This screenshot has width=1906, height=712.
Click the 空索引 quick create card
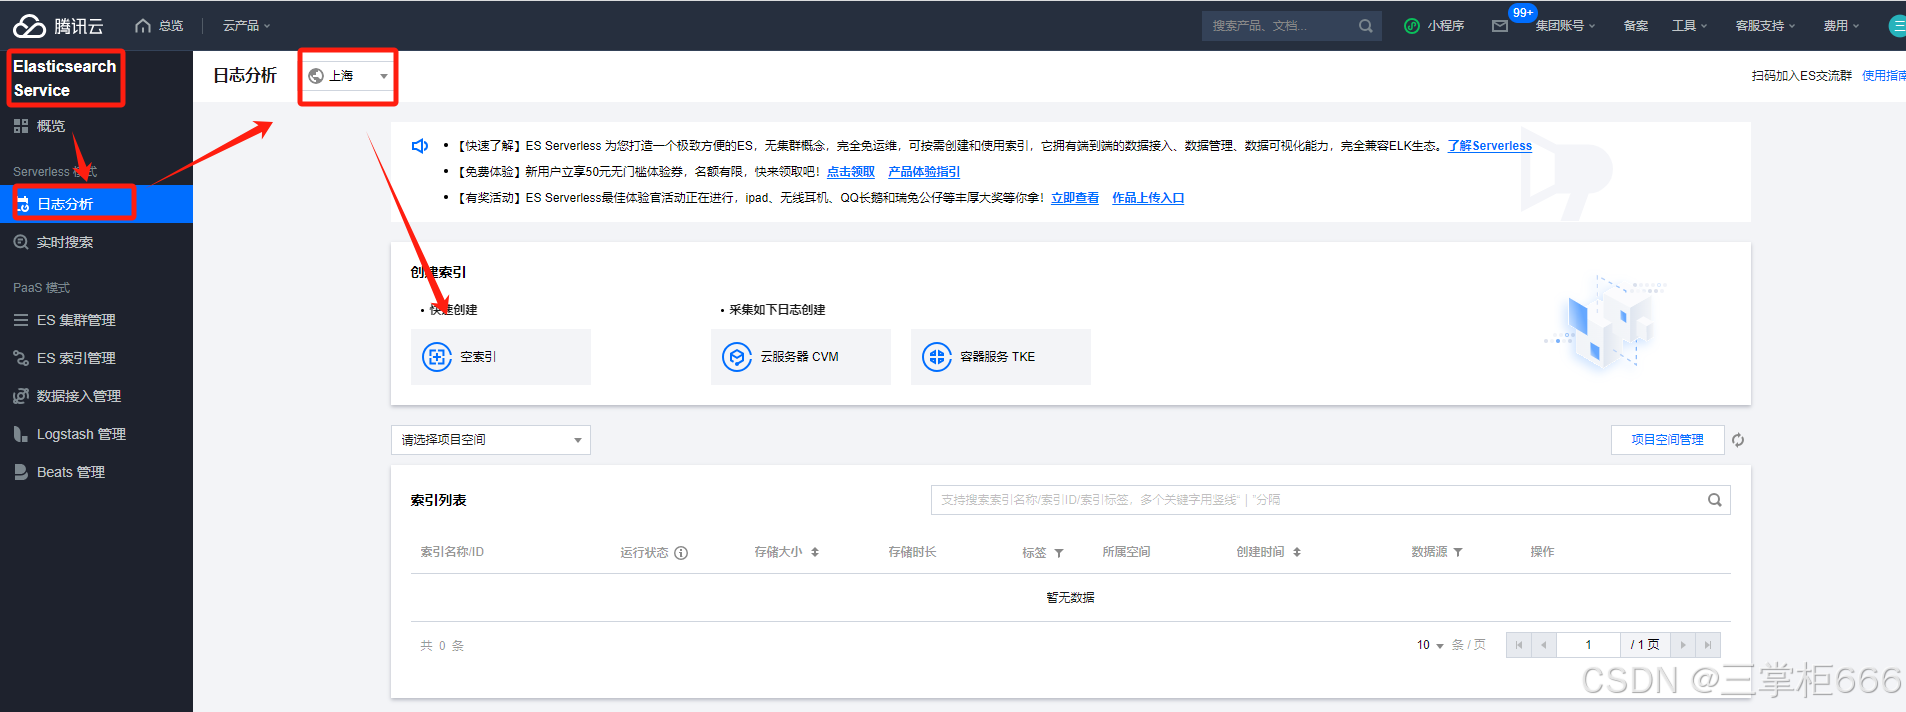click(x=500, y=357)
